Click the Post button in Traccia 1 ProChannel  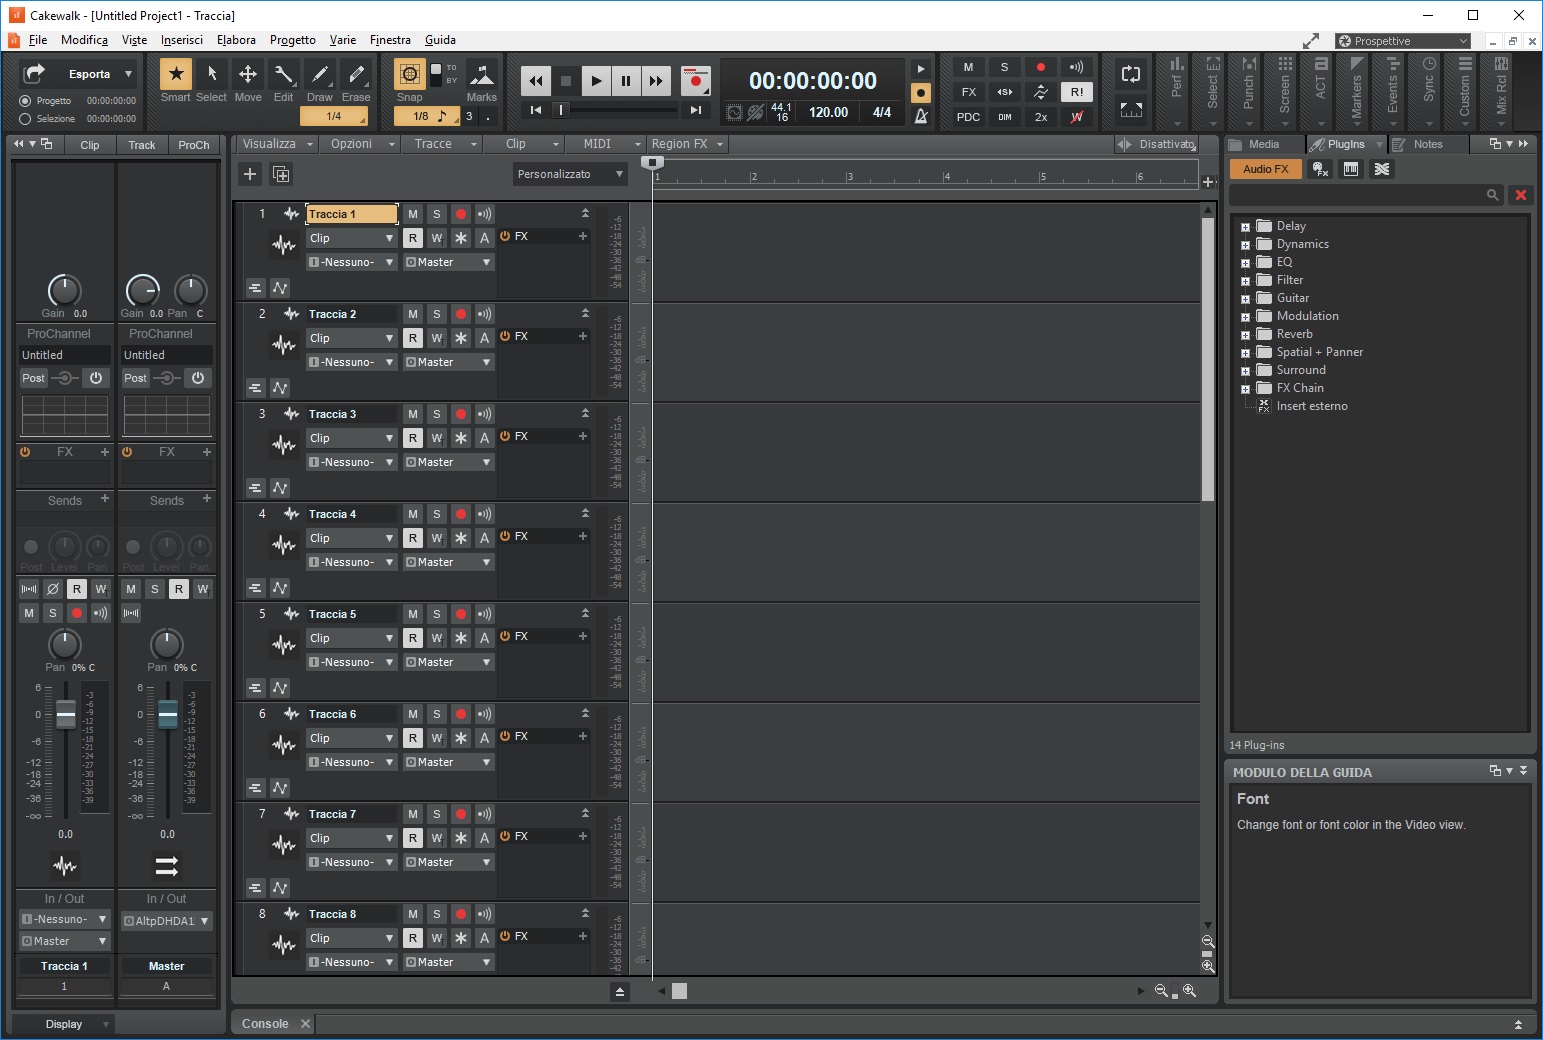pos(34,378)
